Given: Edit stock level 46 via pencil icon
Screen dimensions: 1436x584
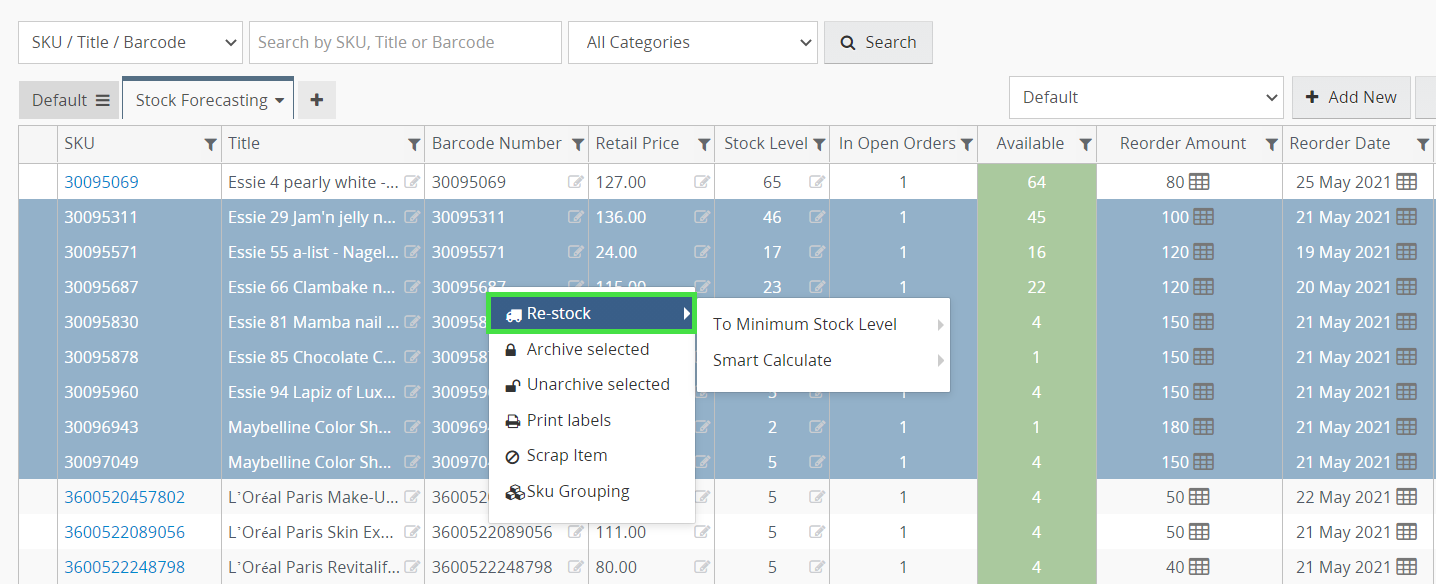Looking at the screenshot, I should click(x=817, y=217).
